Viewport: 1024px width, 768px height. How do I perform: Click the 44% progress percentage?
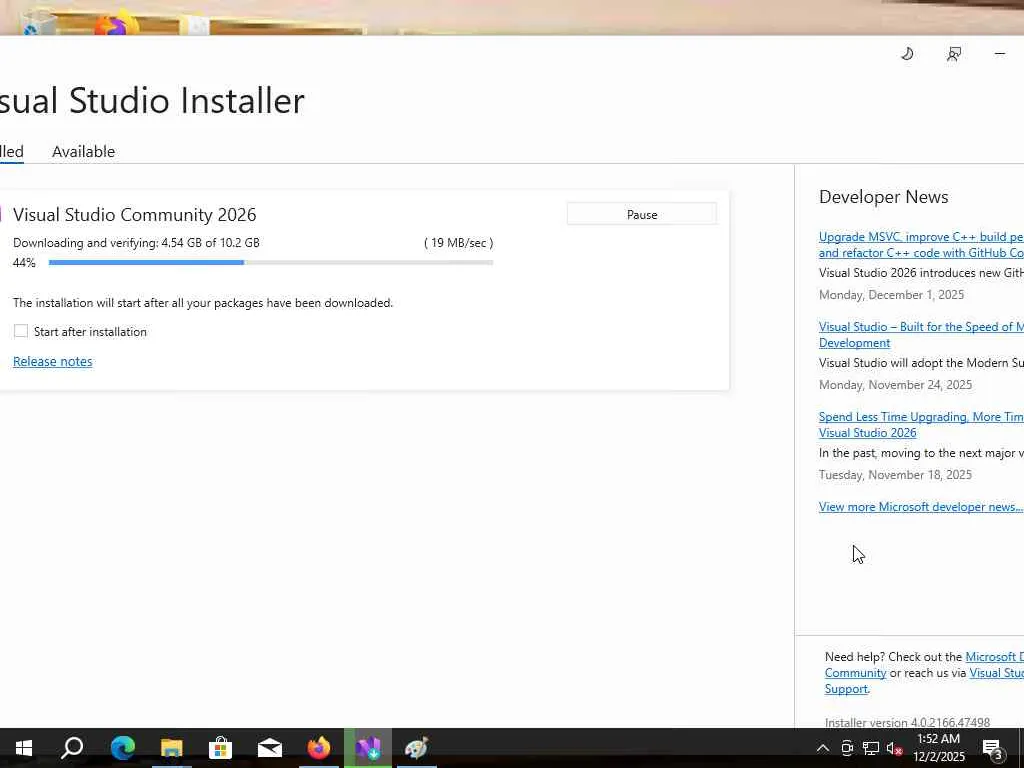pyautogui.click(x=24, y=263)
